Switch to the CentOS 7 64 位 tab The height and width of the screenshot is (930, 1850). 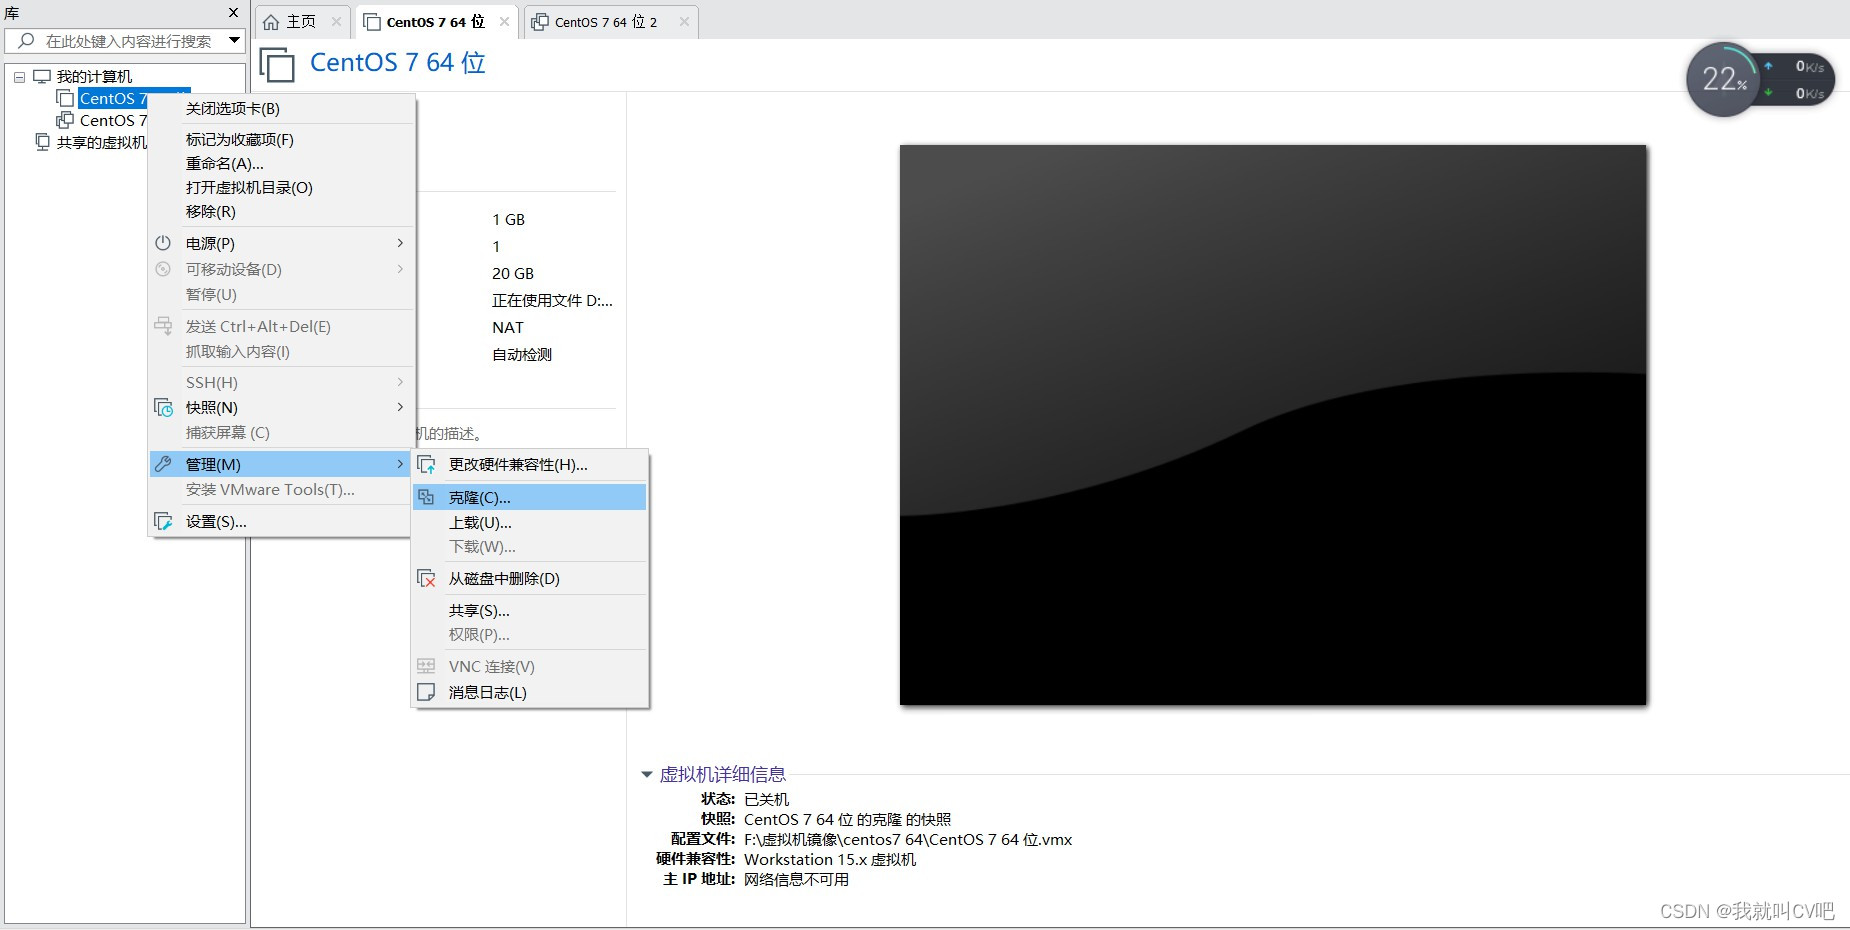435,22
